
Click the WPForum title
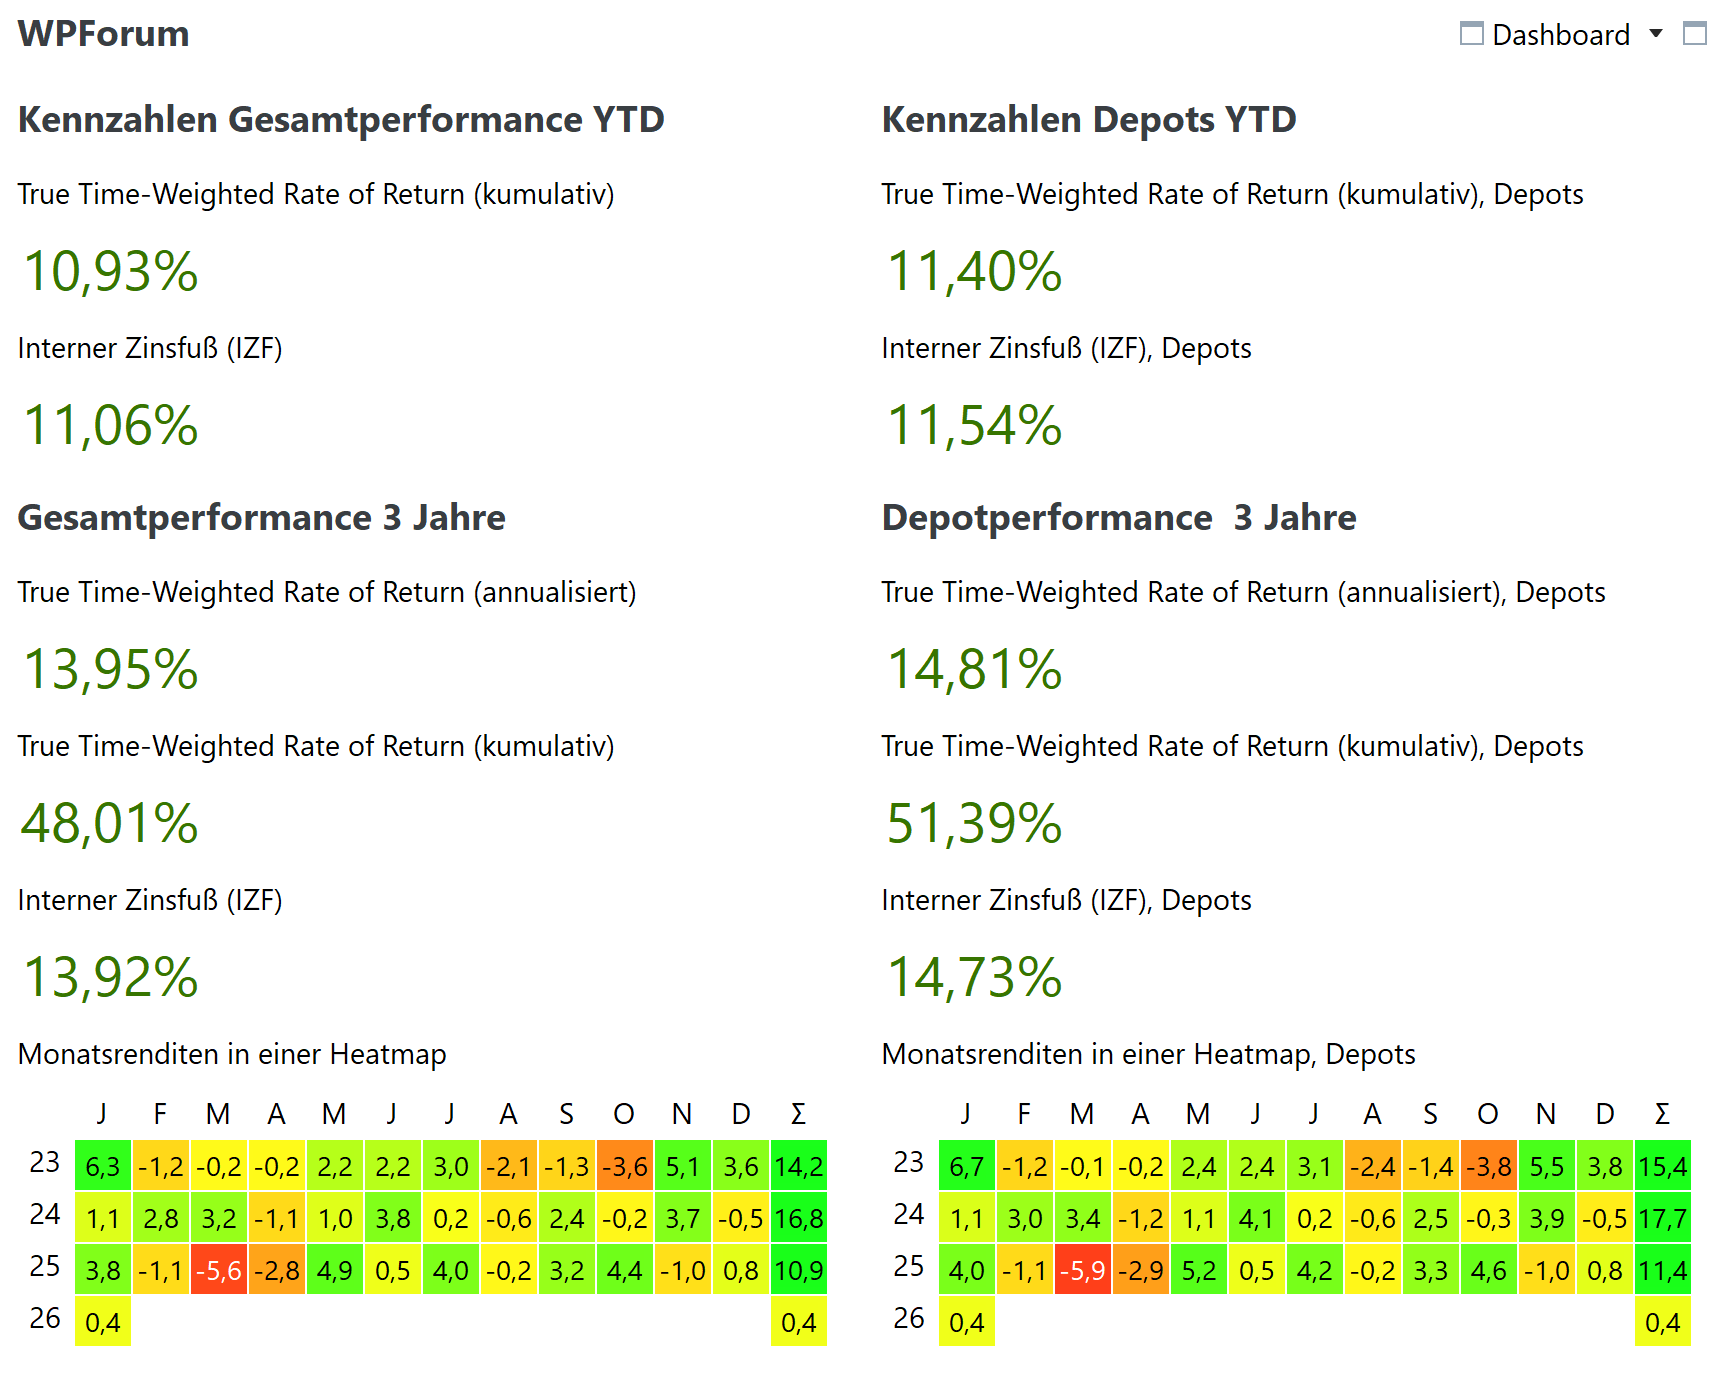(x=103, y=34)
